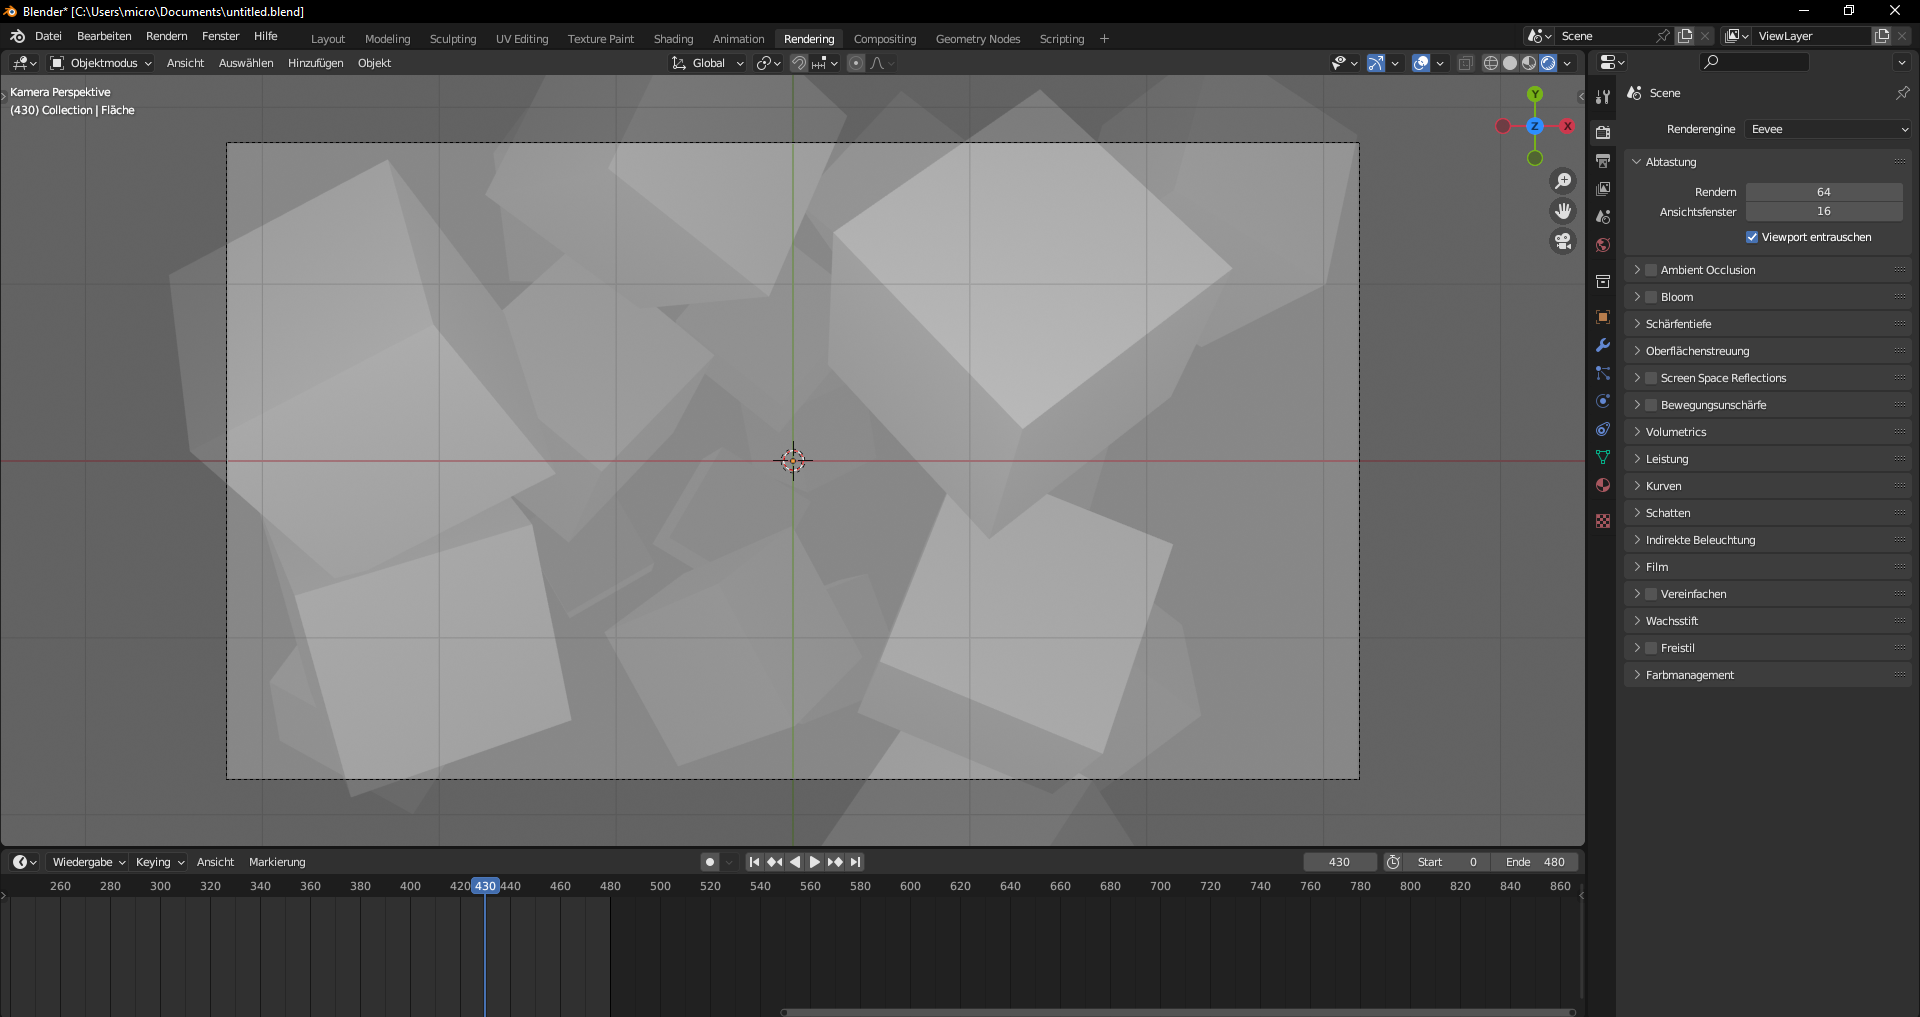Select the World Properties globe icon
The height and width of the screenshot is (1017, 1920).
[x=1603, y=243]
